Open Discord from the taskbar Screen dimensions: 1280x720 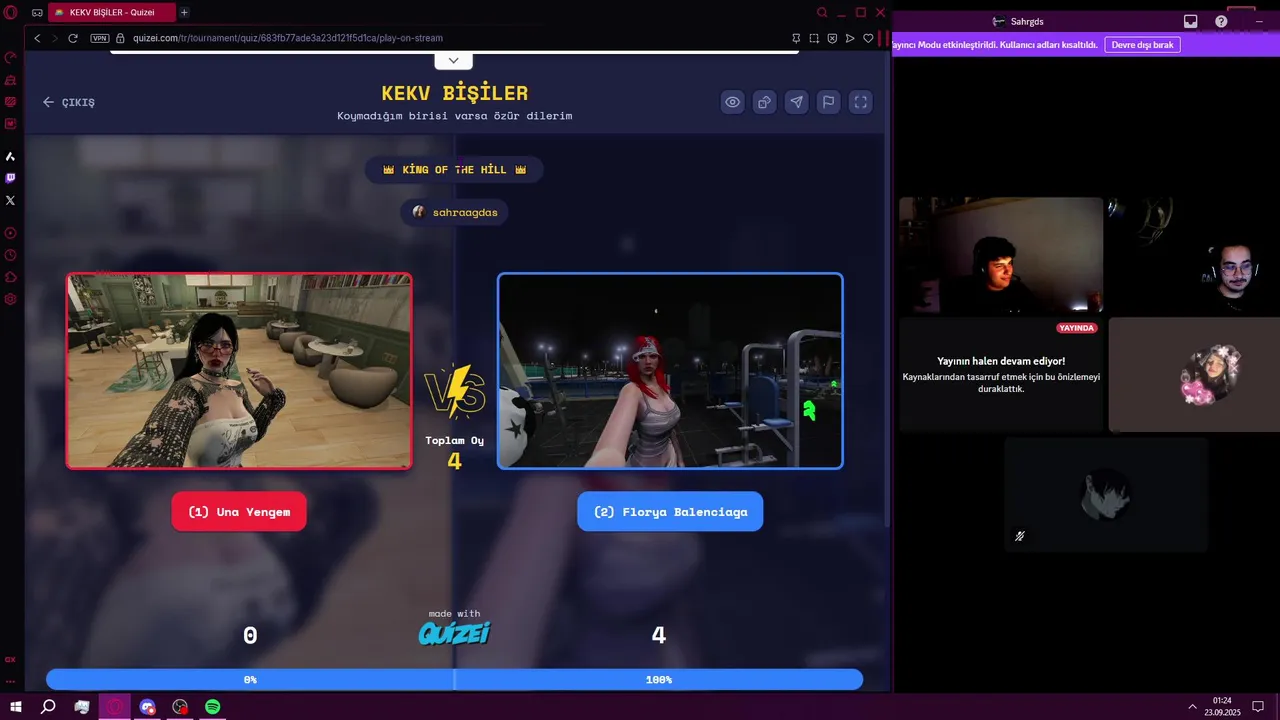click(148, 706)
